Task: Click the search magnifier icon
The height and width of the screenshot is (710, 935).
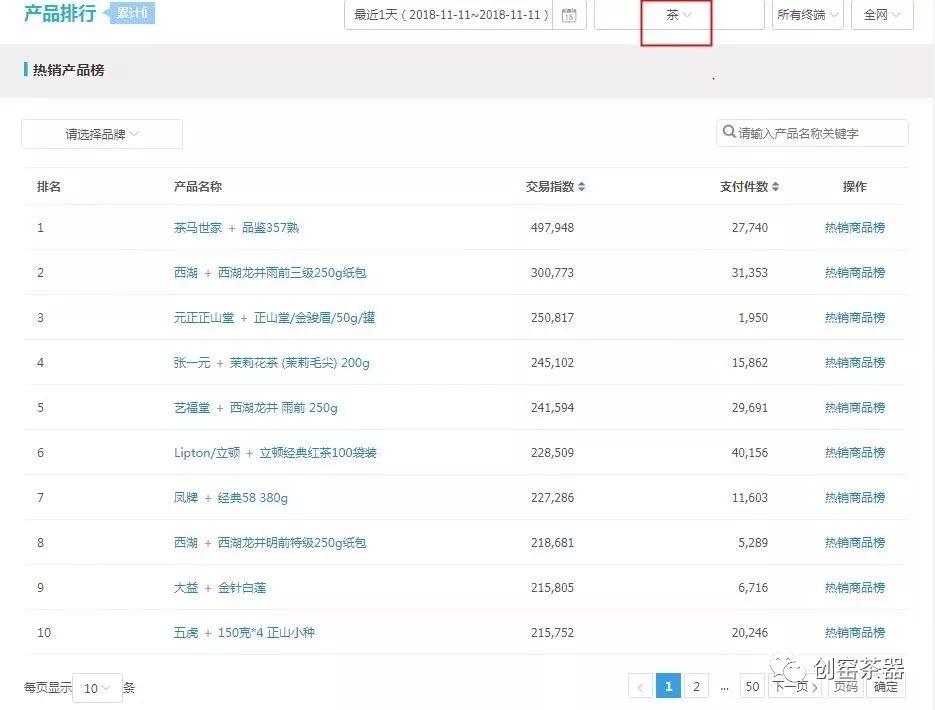Action: (729, 132)
